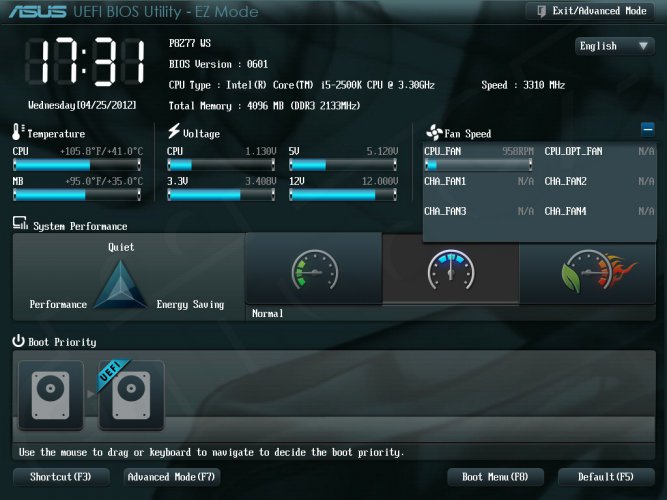Select the Normal blue gauge mode

point(450,269)
